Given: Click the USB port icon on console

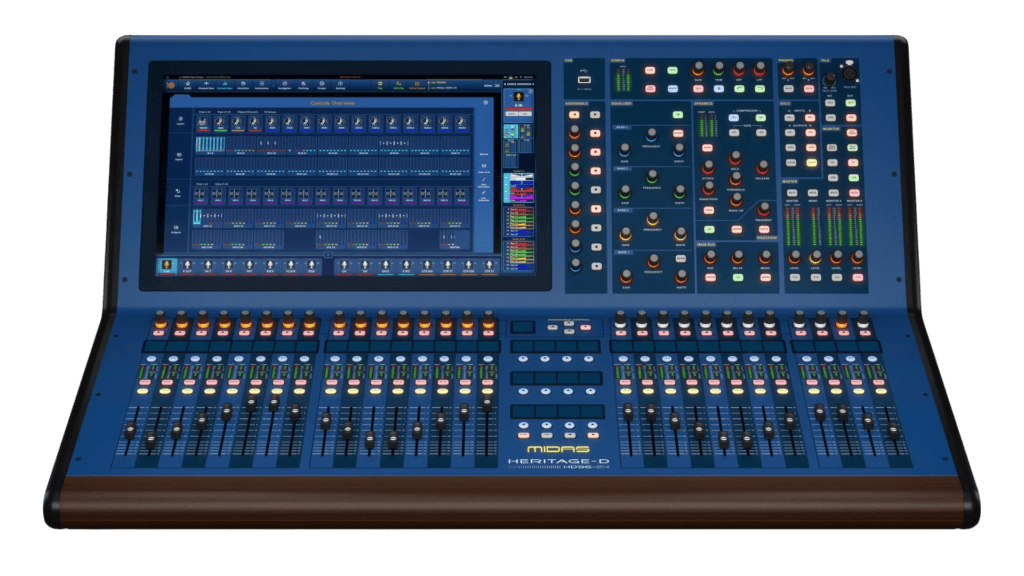Looking at the screenshot, I should pyautogui.click(x=584, y=80).
